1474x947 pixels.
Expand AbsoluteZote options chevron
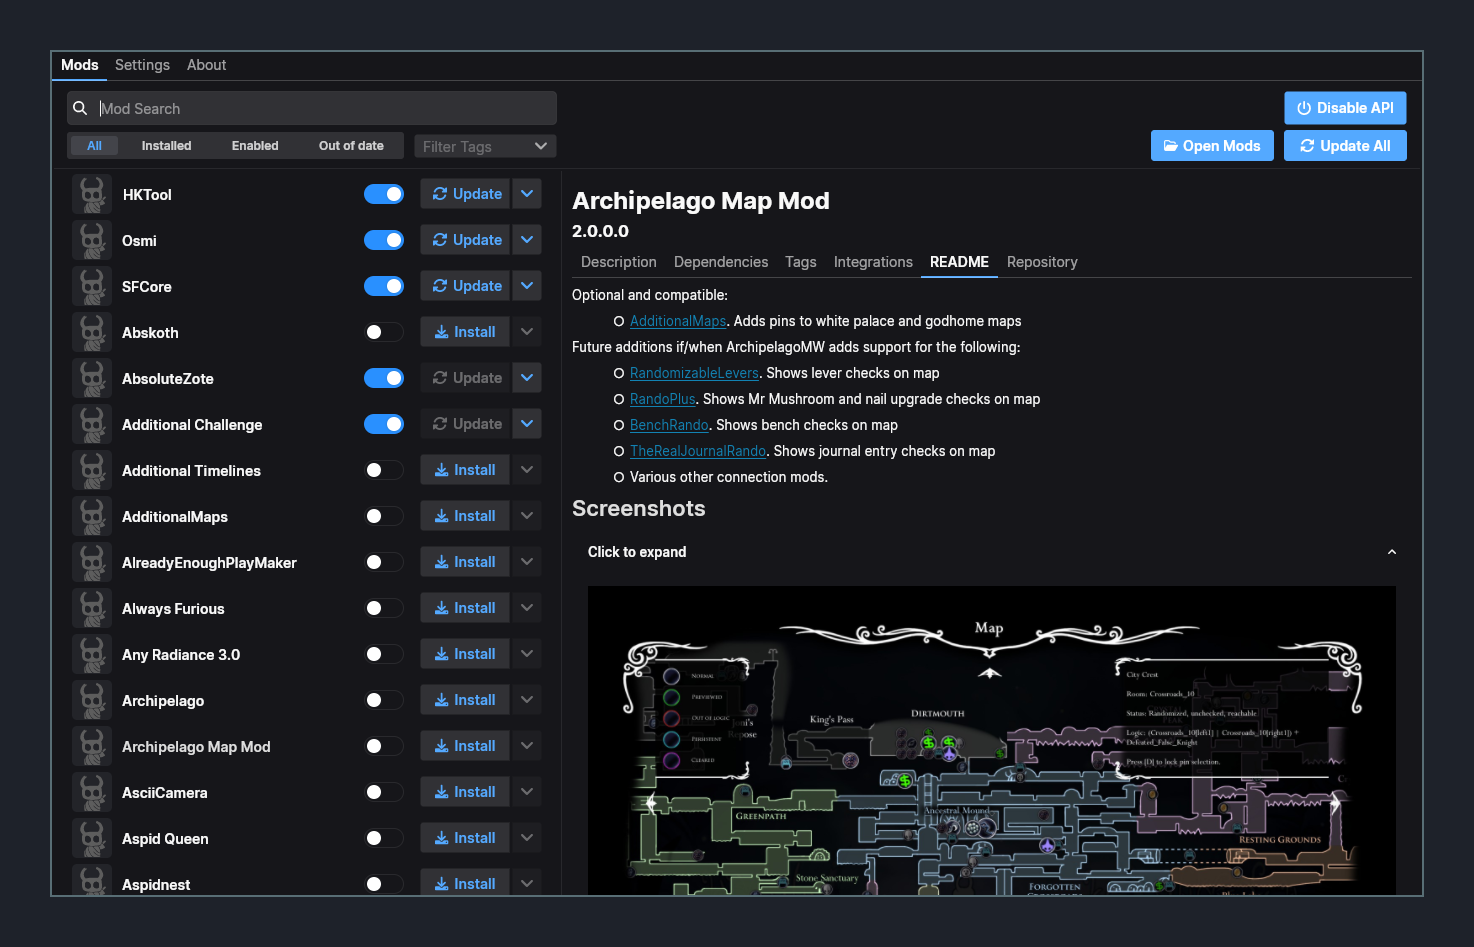pyautogui.click(x=527, y=378)
